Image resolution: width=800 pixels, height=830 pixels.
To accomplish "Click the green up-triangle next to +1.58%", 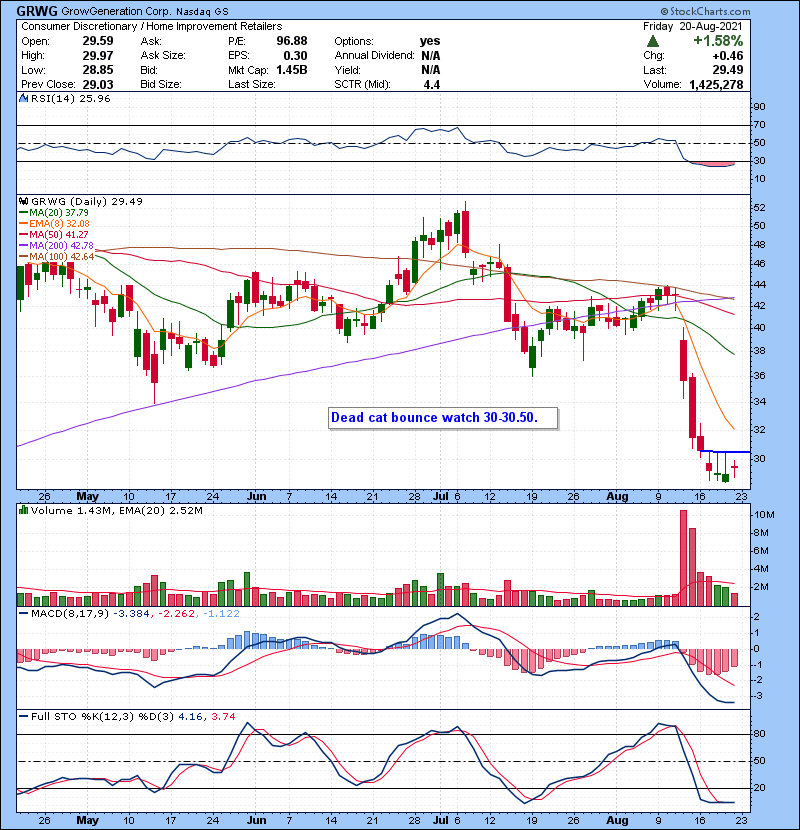I will pyautogui.click(x=653, y=41).
